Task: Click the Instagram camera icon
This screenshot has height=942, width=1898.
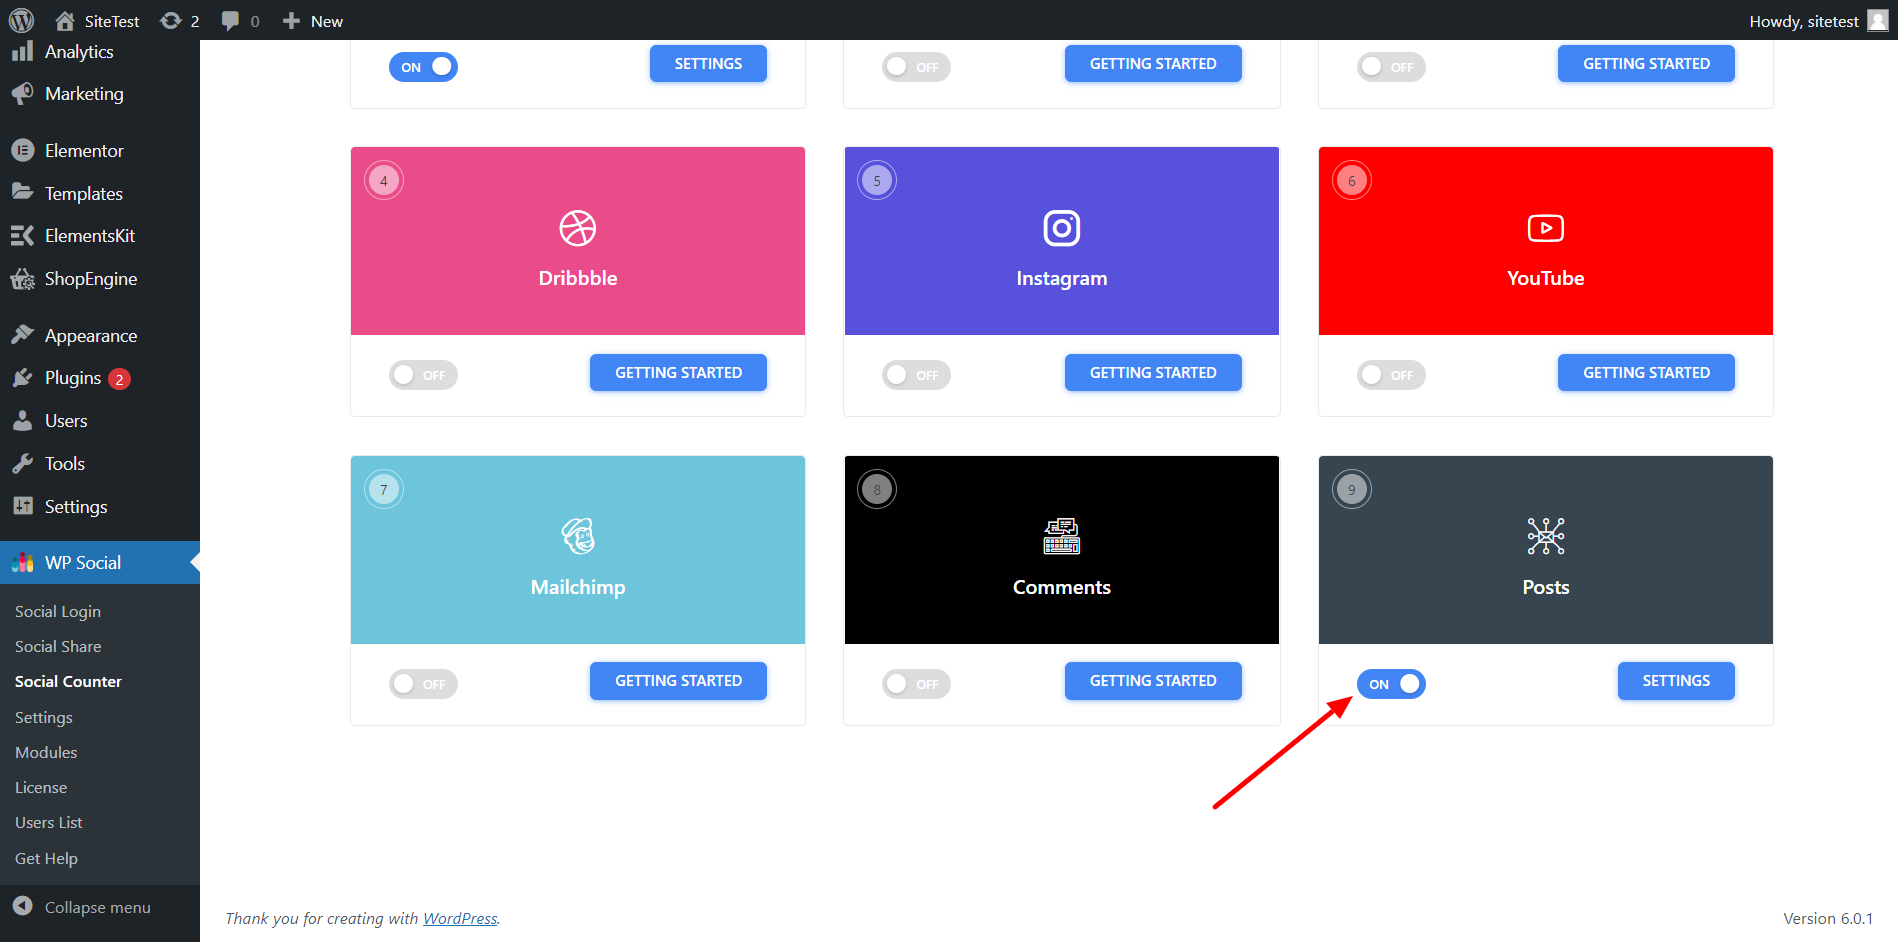Action: point(1062,228)
